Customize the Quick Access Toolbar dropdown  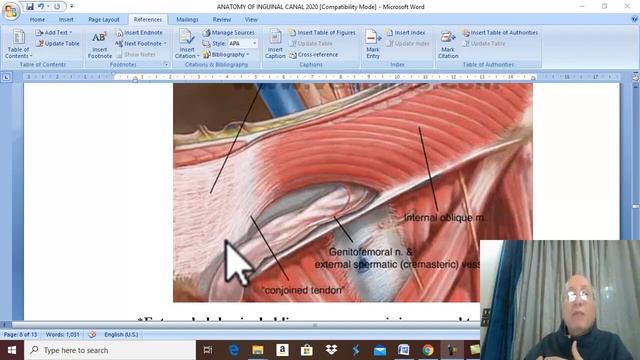tap(71, 7)
